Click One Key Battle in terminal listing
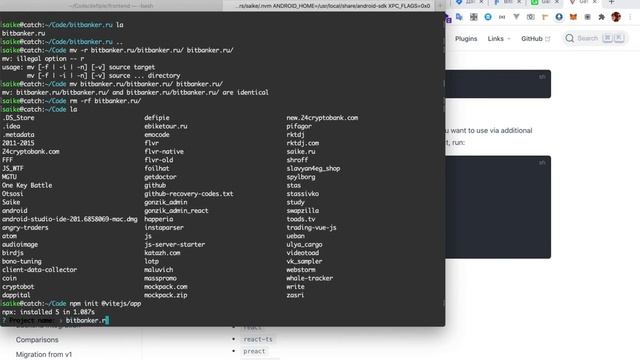 [x=27, y=185]
